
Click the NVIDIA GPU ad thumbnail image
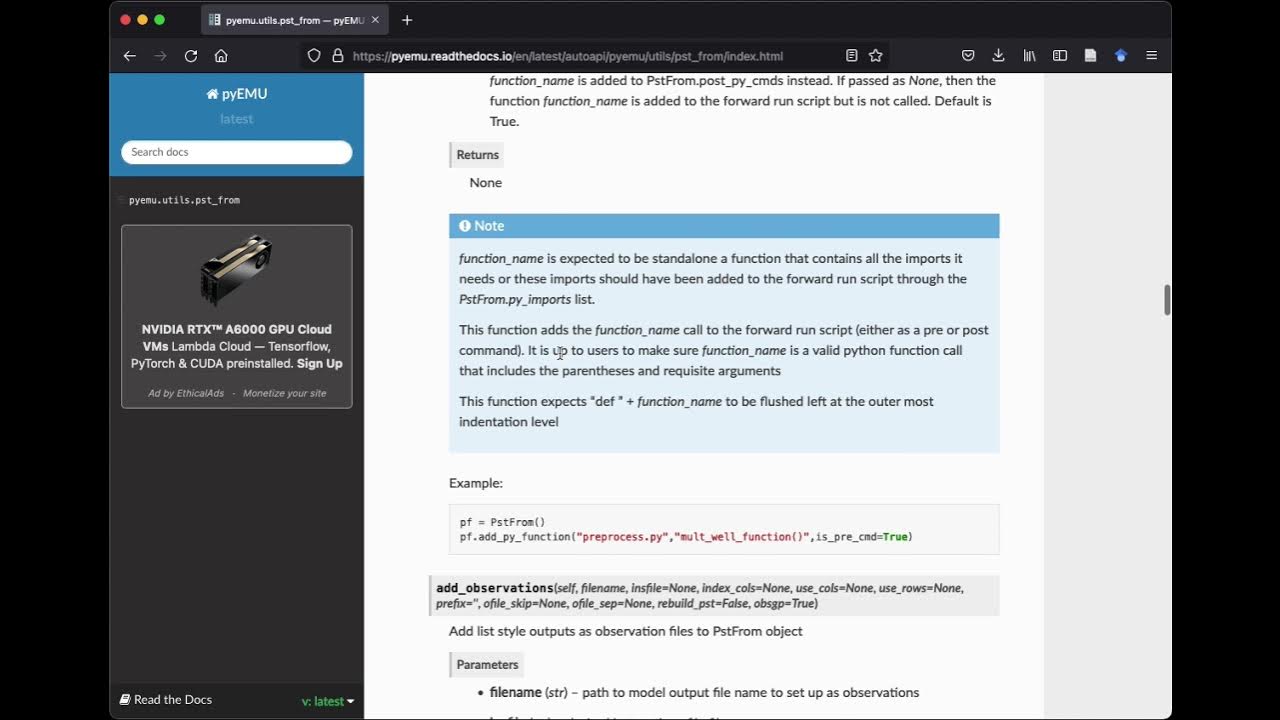click(237, 270)
